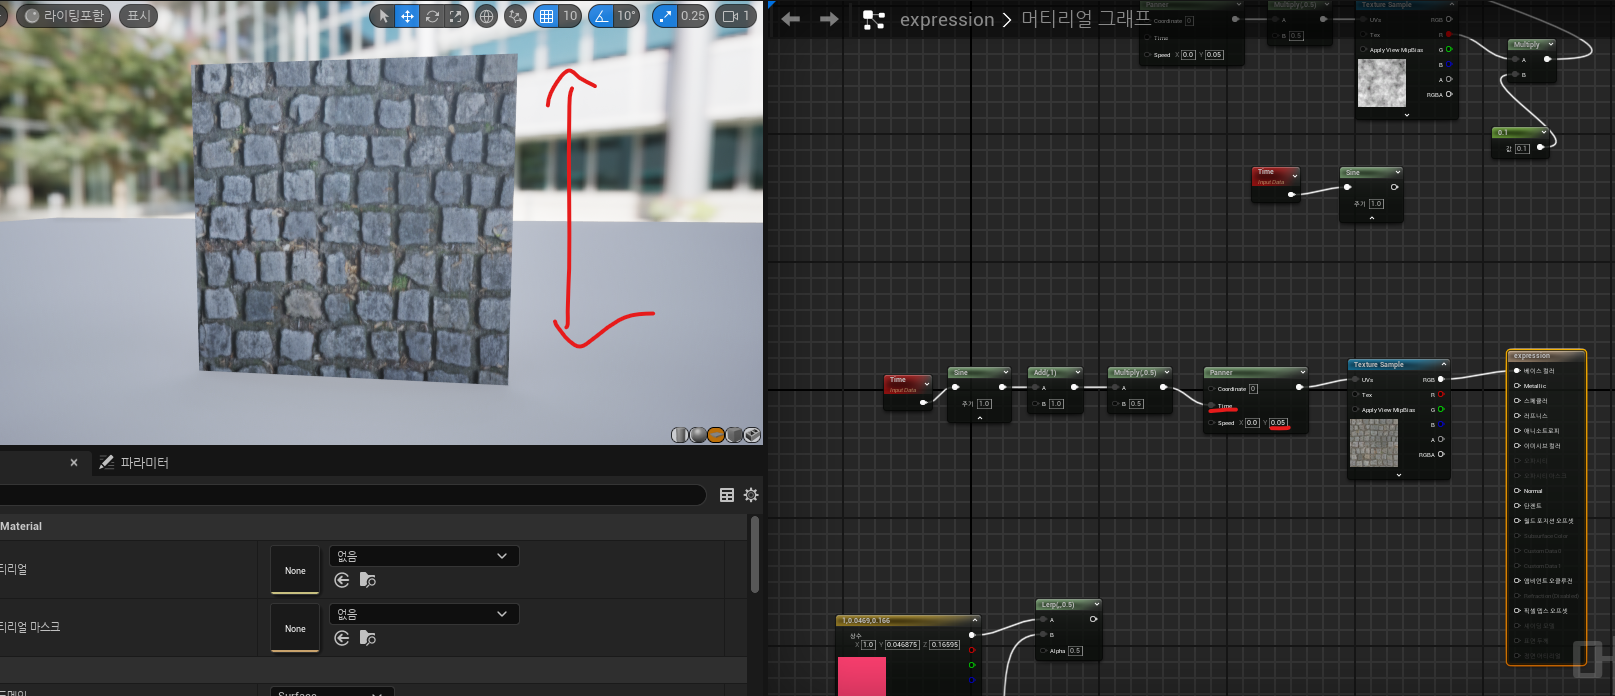Choose the translate (move) transform tool

[x=407, y=16]
